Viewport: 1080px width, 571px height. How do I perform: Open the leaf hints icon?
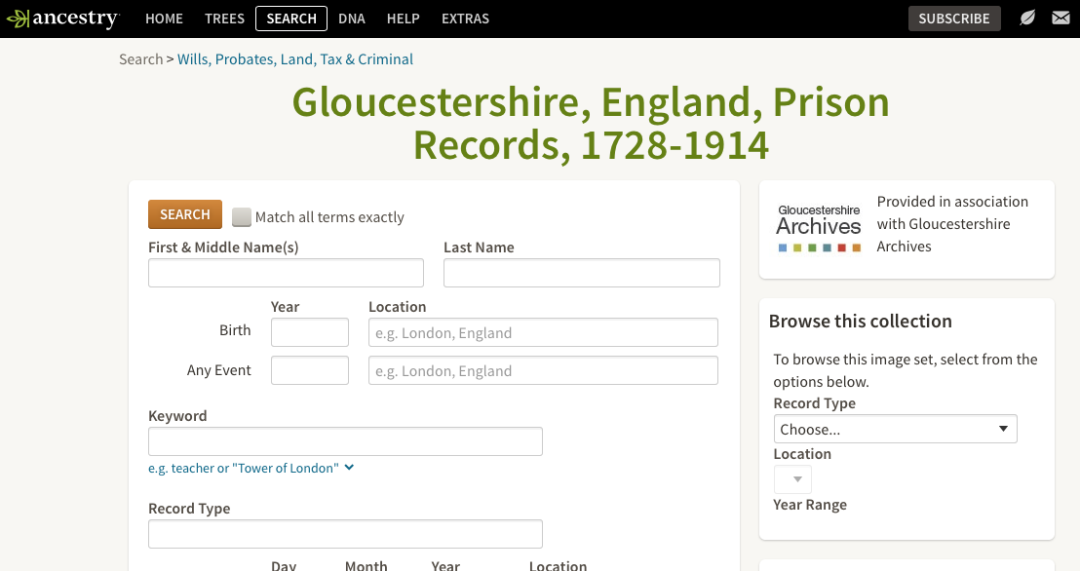tap(1027, 18)
